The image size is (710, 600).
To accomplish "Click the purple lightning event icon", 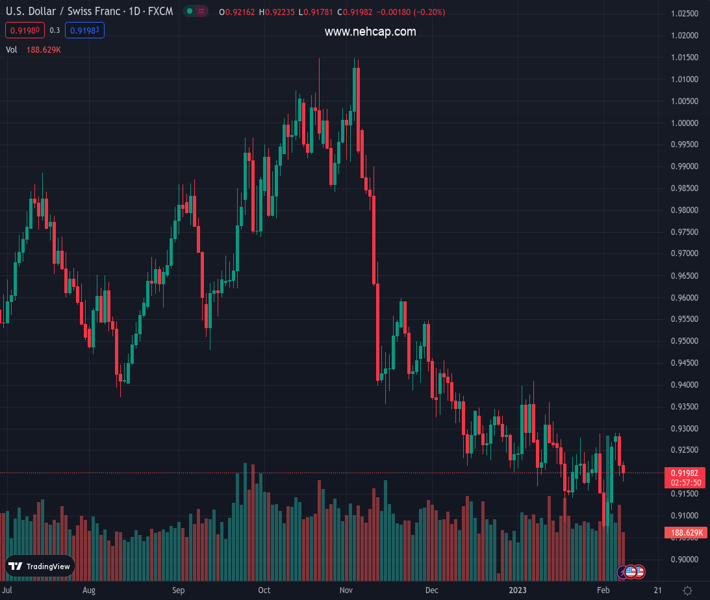I will click(622, 572).
